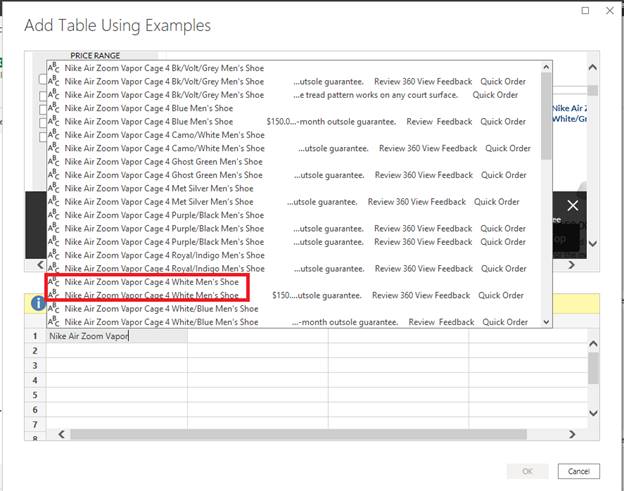
Task: Click web preview scroll down arrow
Action: pyautogui.click(x=593, y=244)
